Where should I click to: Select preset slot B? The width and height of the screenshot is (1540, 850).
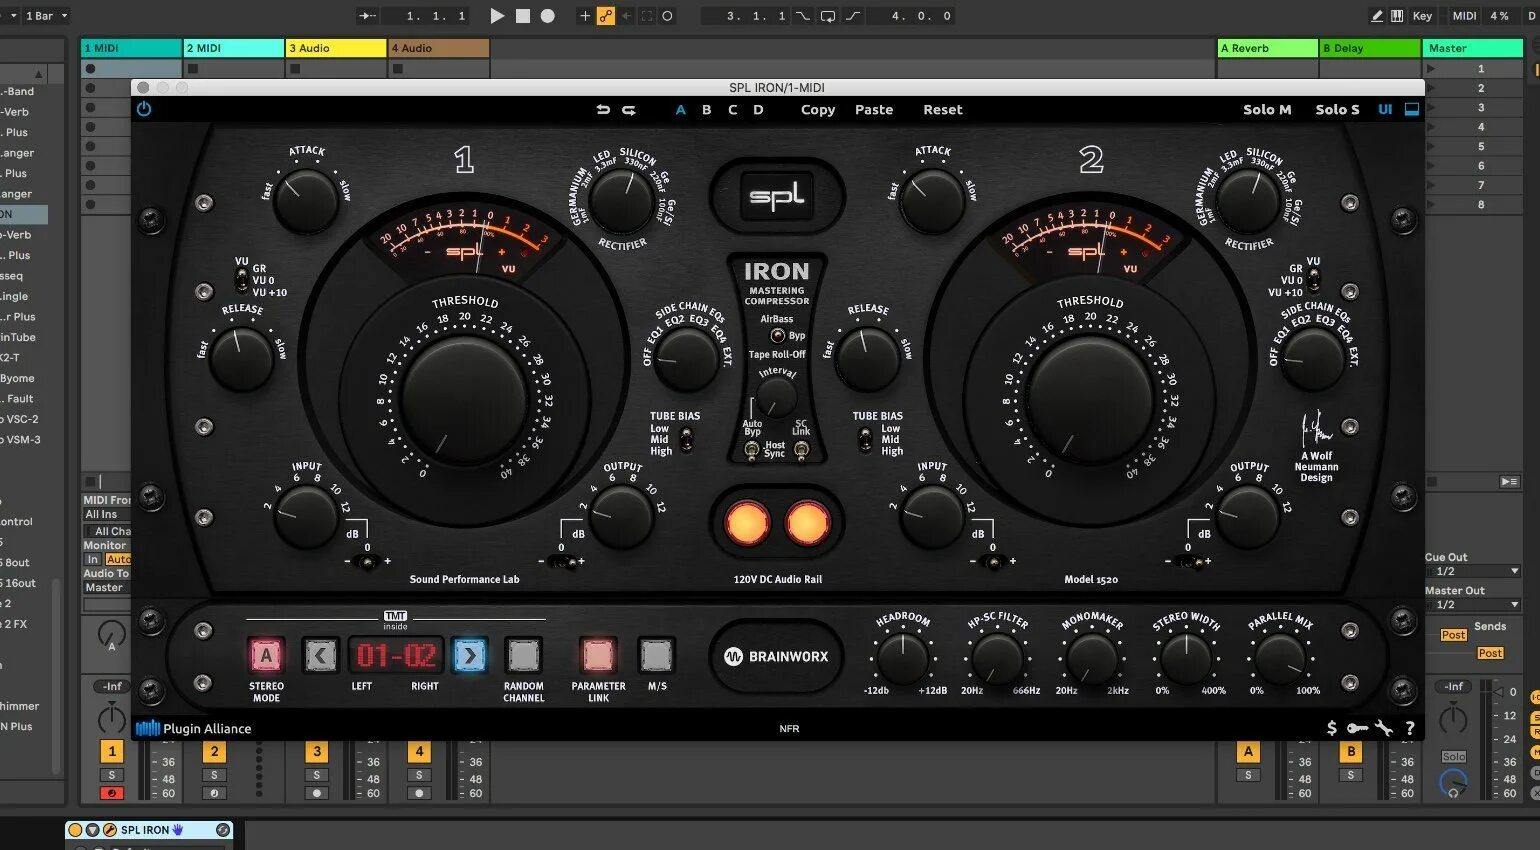pyautogui.click(x=707, y=110)
